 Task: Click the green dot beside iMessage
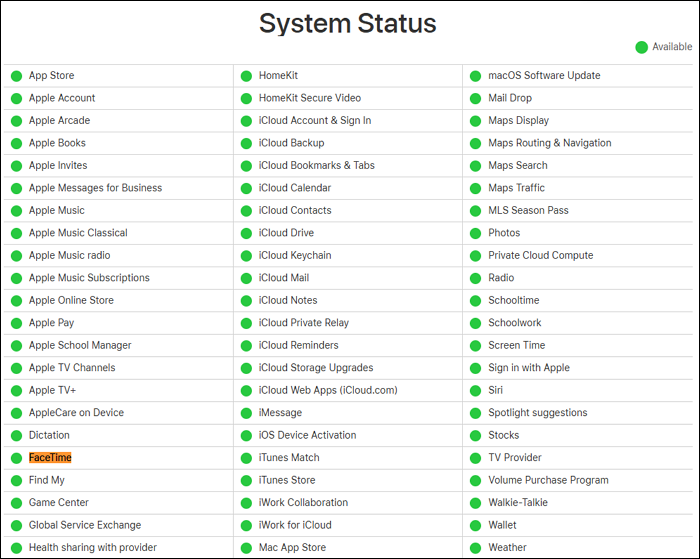[x=246, y=413]
